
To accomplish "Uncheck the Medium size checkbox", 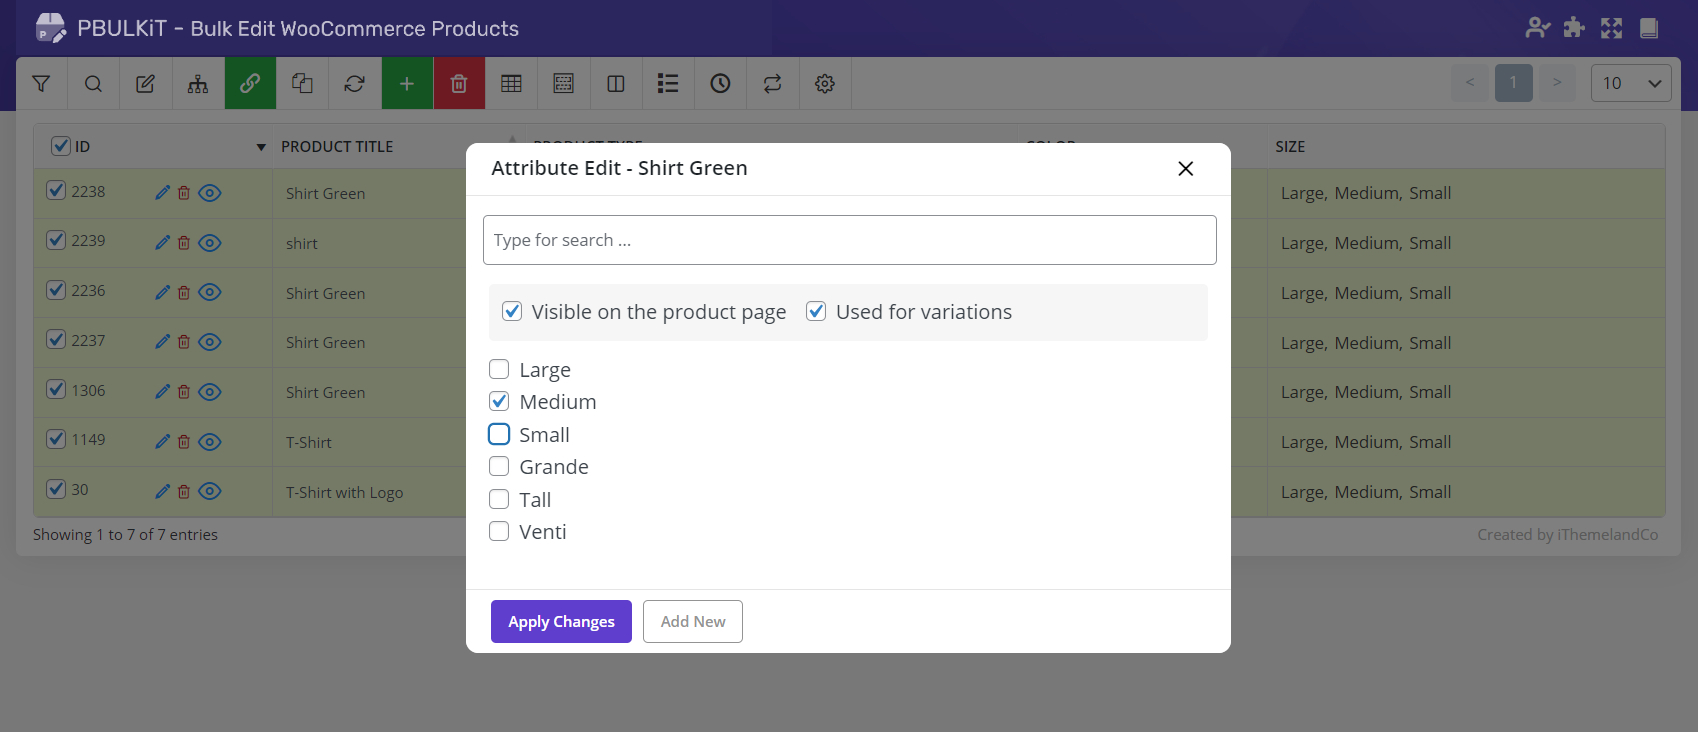I will tap(499, 402).
